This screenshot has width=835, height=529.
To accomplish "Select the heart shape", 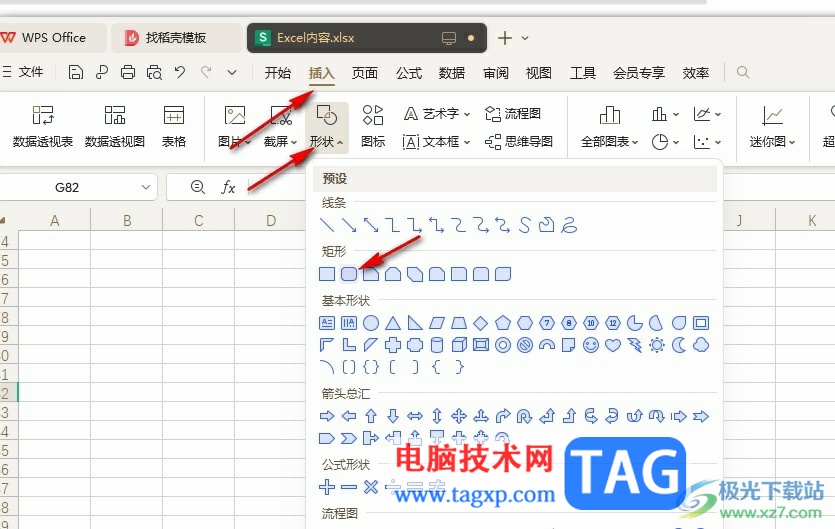I will (613, 345).
